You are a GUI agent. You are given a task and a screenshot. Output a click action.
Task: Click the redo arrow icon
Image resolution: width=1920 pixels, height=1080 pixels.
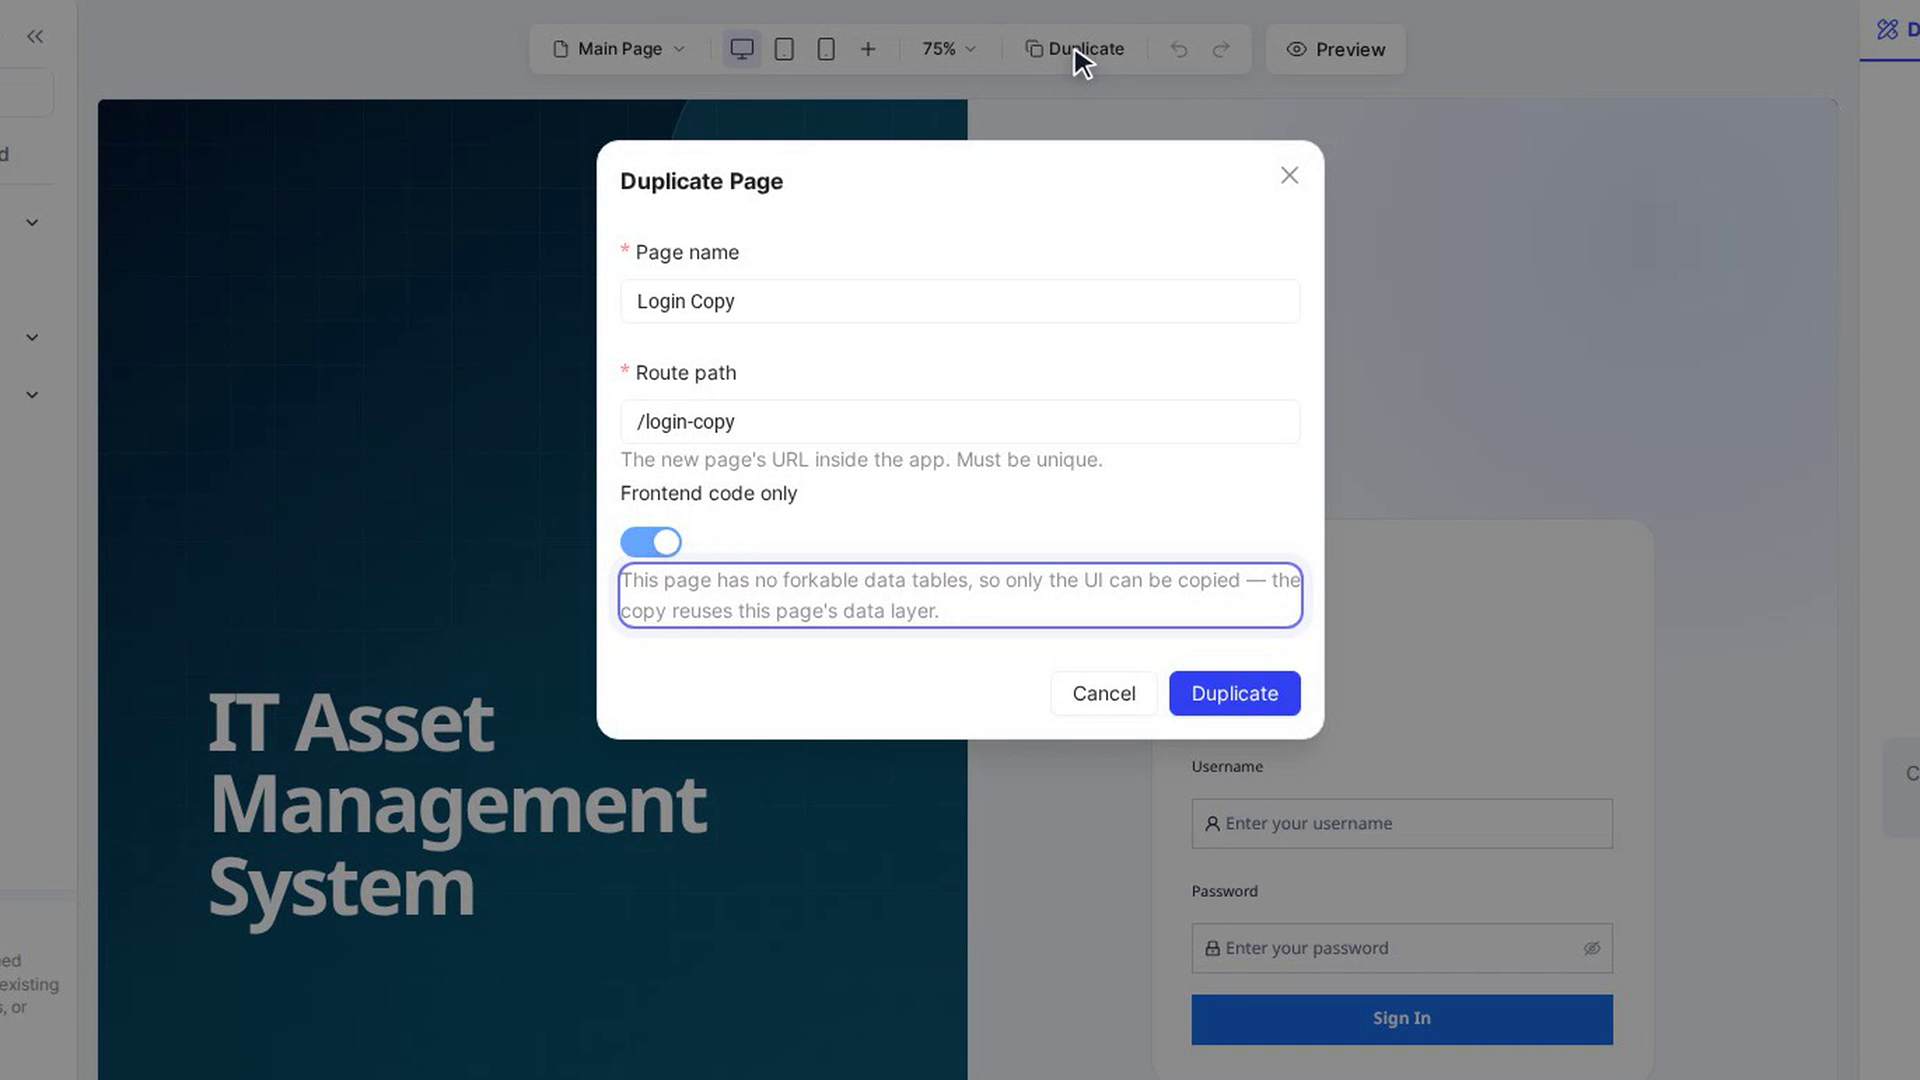click(1221, 49)
